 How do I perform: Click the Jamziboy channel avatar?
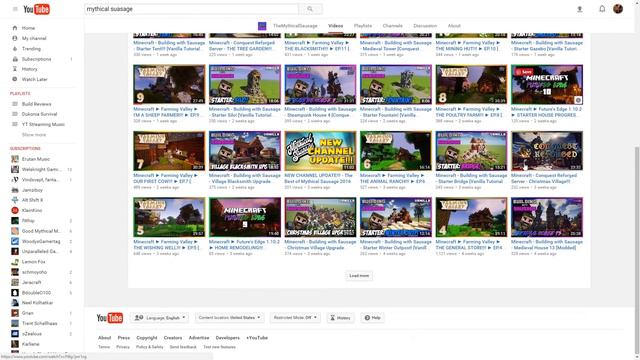(15, 190)
